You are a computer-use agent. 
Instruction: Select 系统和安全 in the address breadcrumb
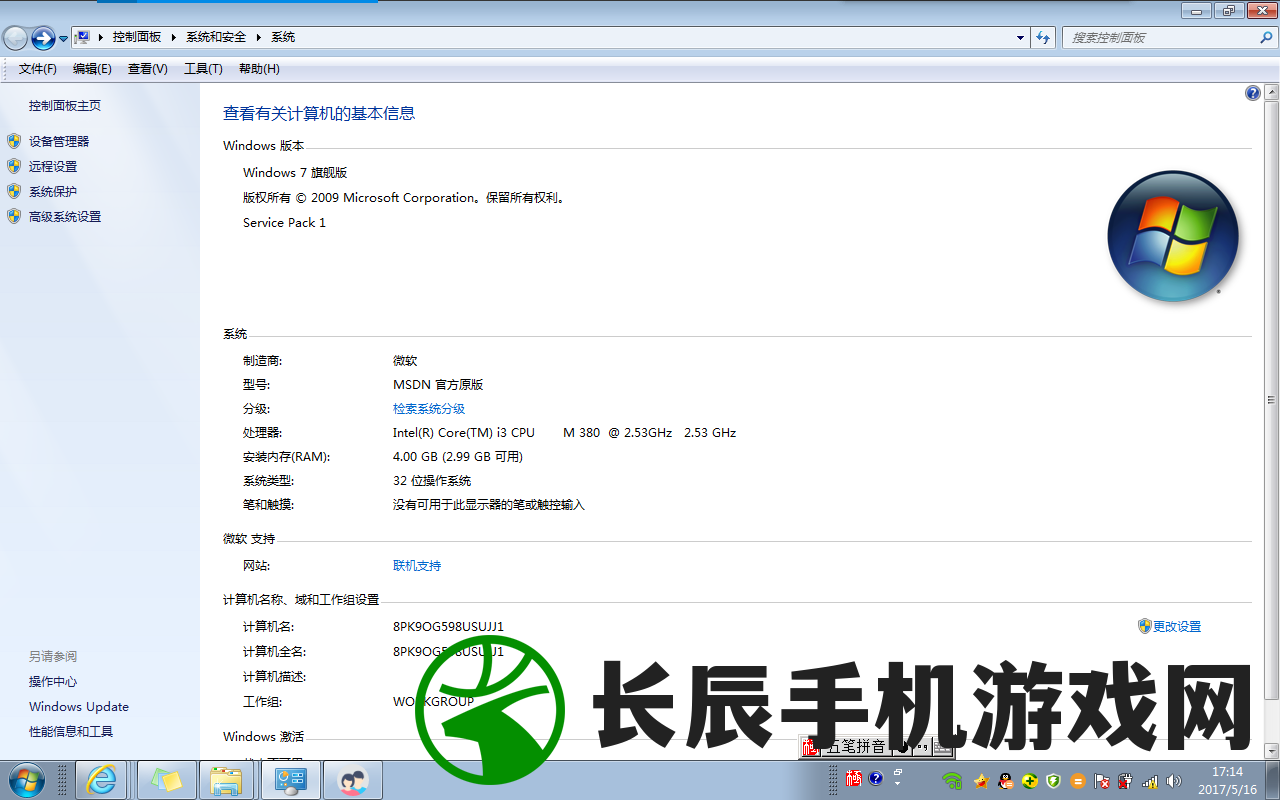point(216,37)
